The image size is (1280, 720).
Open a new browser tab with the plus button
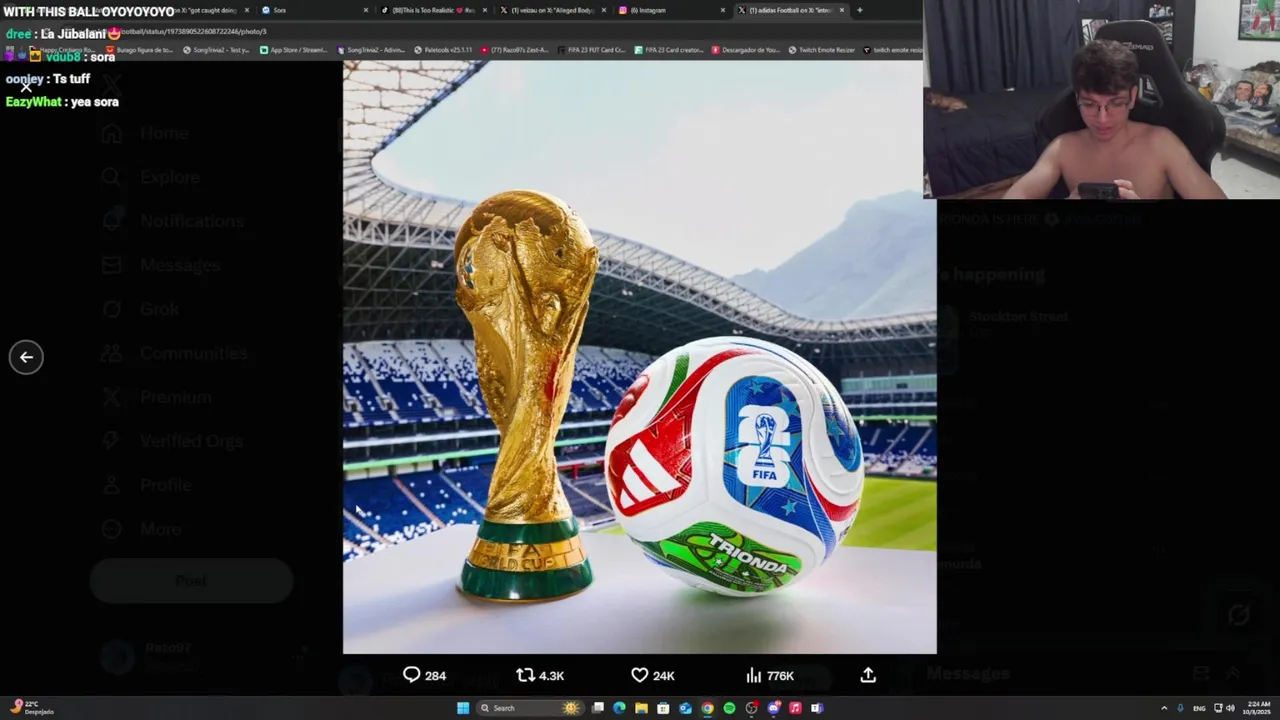coord(860,10)
